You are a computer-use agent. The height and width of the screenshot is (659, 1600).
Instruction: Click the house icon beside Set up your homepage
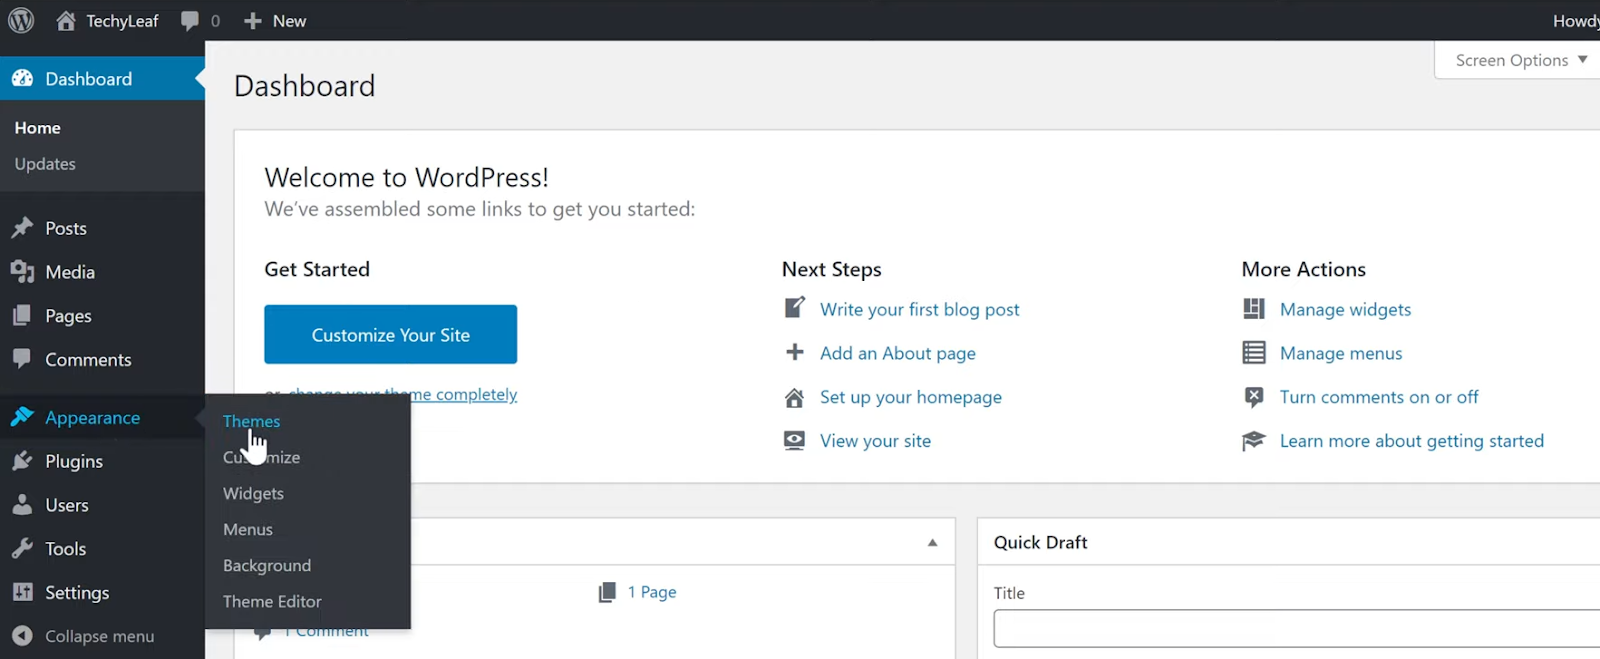[x=794, y=397]
